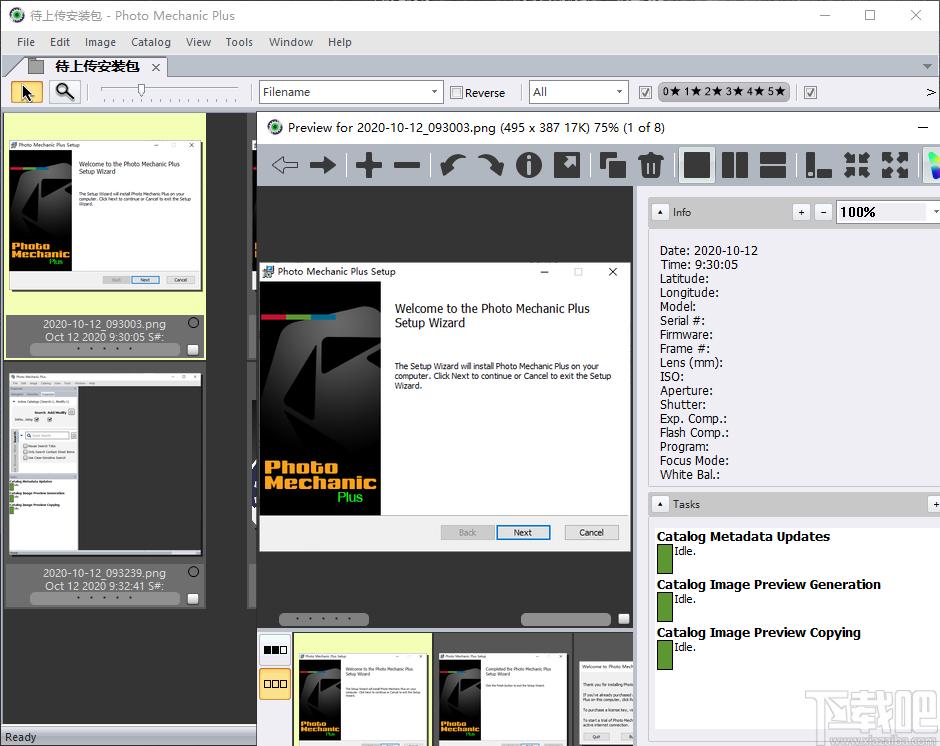Select side-by-side vertical split layout
Image resolution: width=940 pixels, height=746 pixels.
pyautogui.click(x=734, y=165)
